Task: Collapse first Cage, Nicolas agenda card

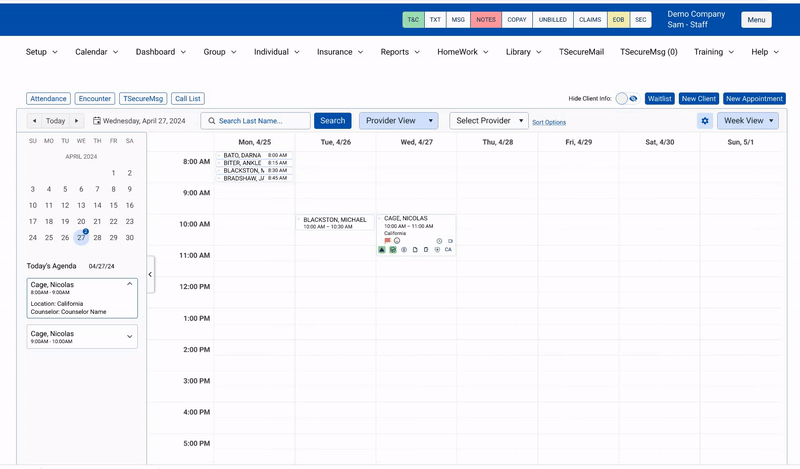Action: (130, 284)
